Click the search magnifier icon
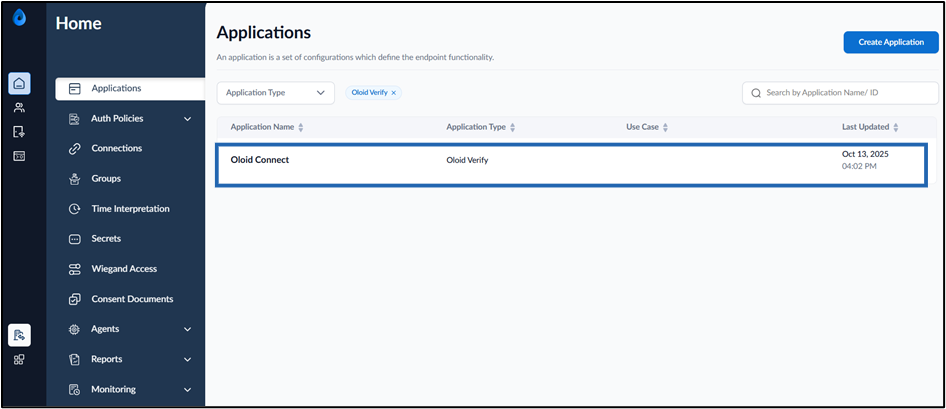This screenshot has height=409, width=946. (x=756, y=94)
